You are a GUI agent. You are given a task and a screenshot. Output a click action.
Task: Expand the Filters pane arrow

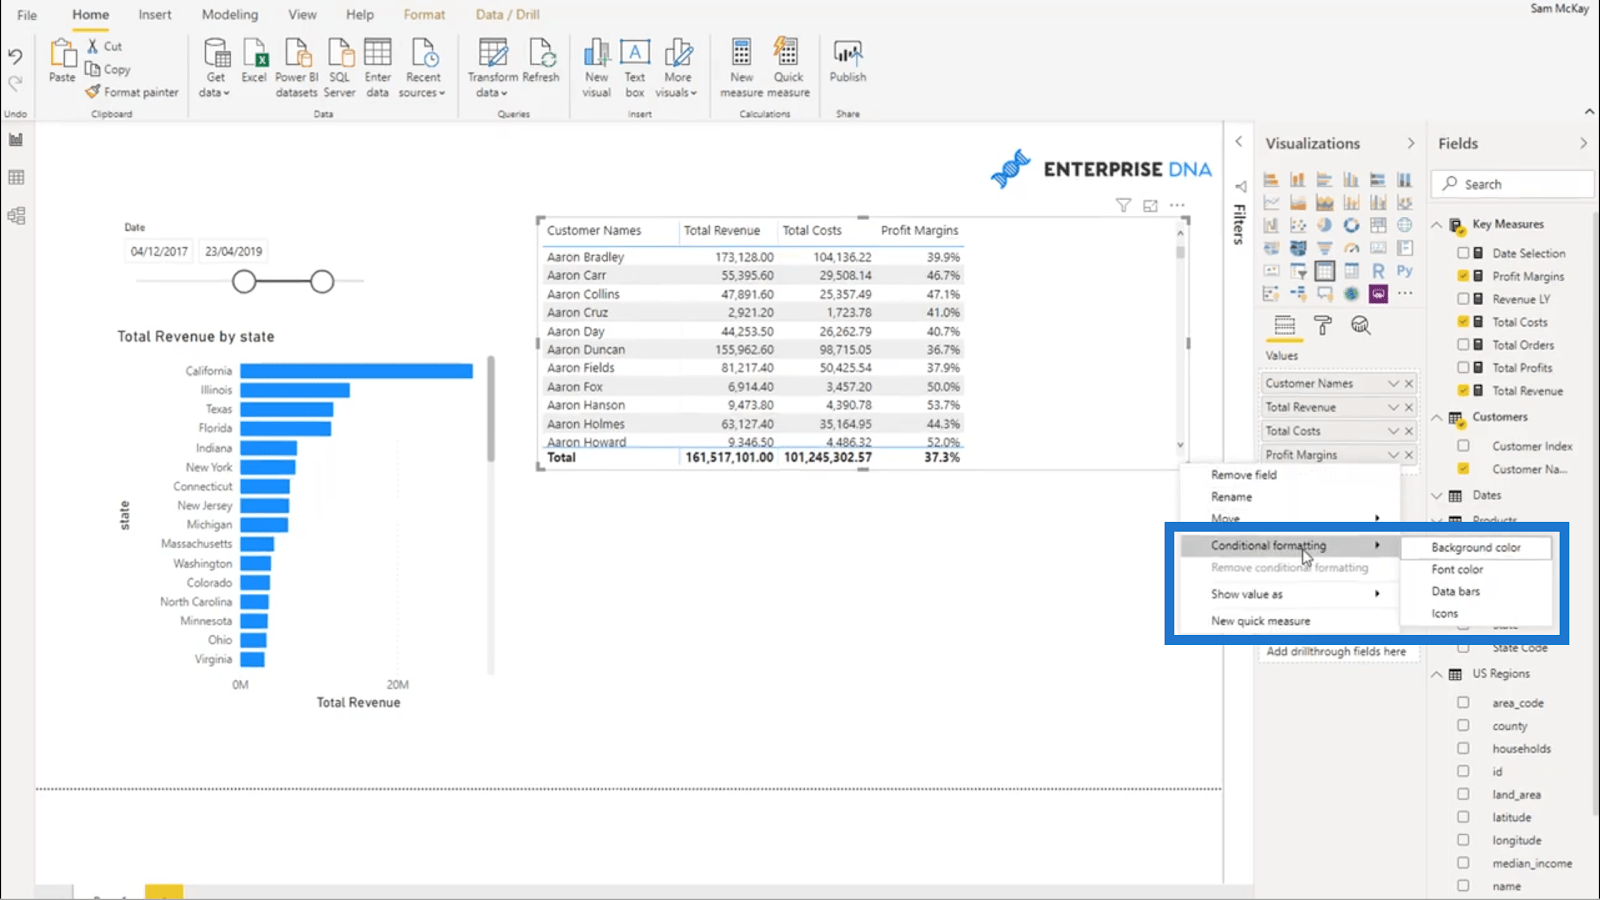(x=1239, y=142)
